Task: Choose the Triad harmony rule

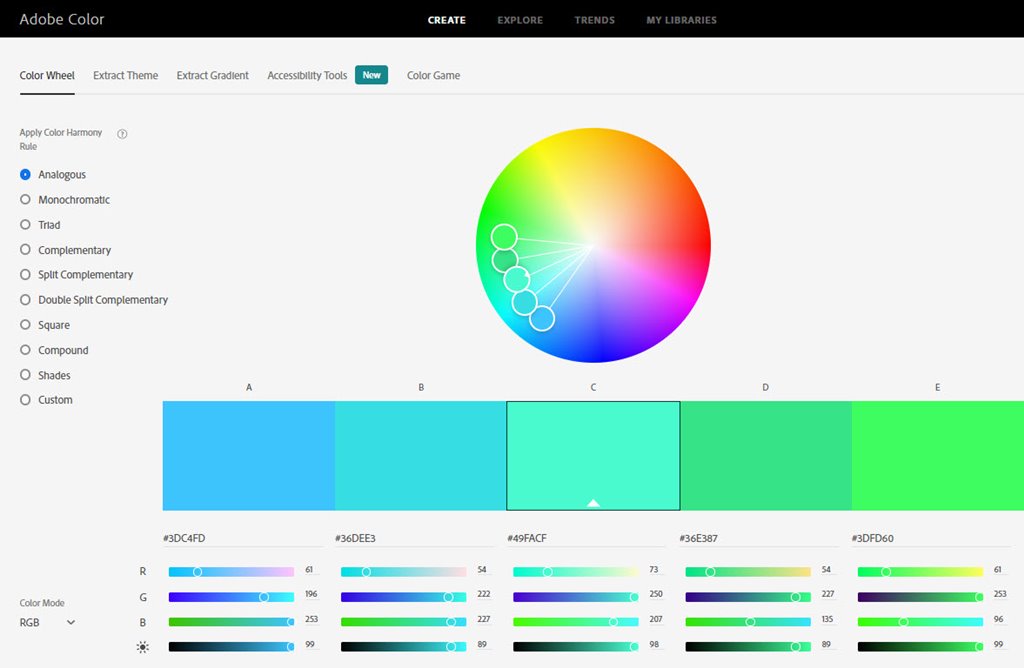Action: [49, 225]
